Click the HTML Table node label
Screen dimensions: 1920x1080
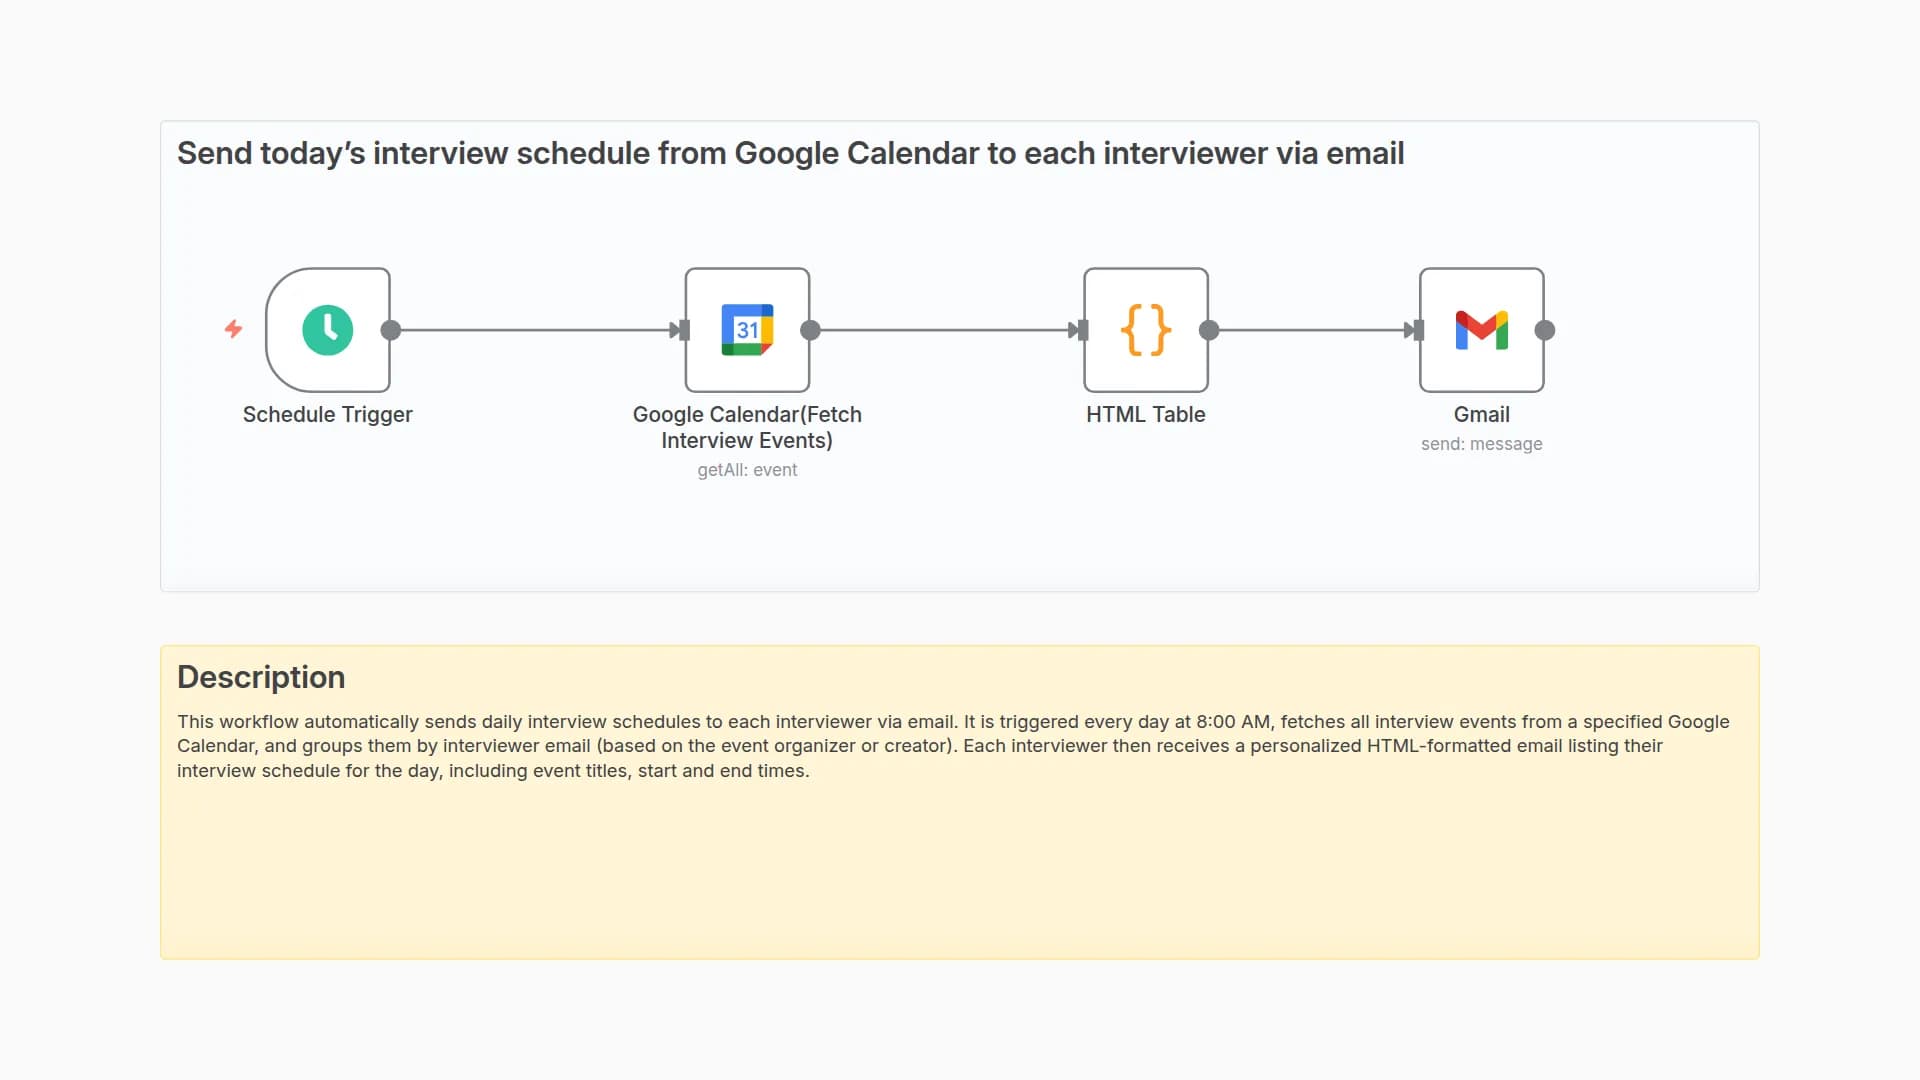pos(1145,414)
